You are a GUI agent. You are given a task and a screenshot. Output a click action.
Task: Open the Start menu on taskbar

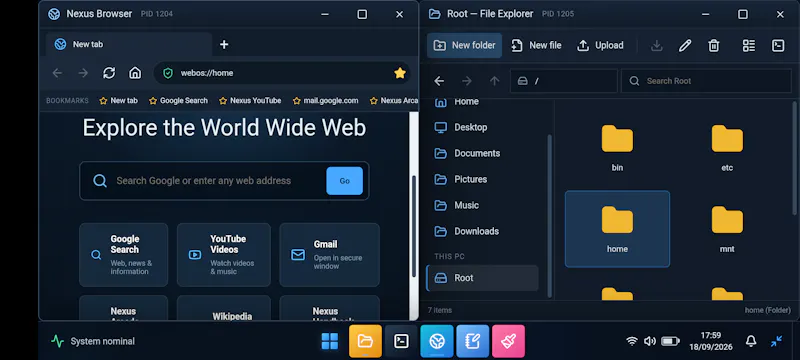(x=330, y=341)
